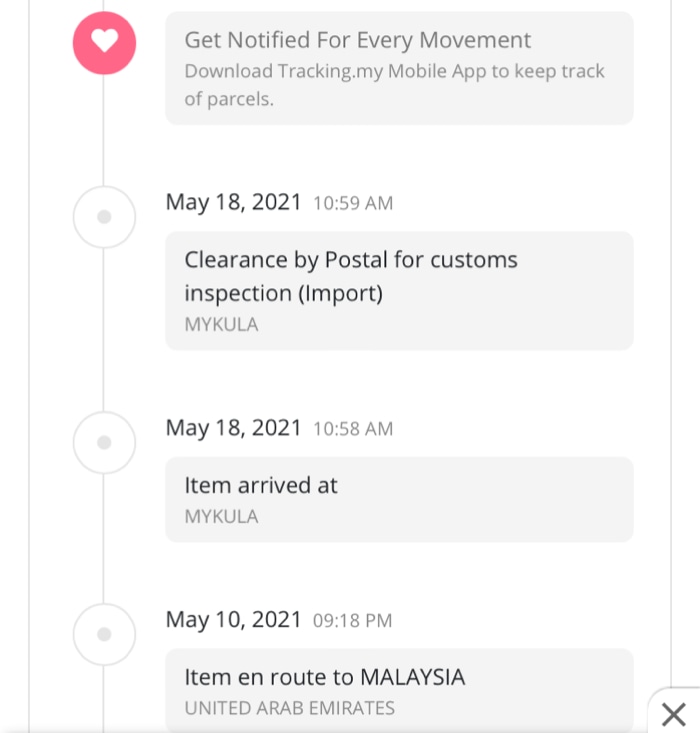Select the Item arrived at status text
This screenshot has height=733, width=700.
260,486
